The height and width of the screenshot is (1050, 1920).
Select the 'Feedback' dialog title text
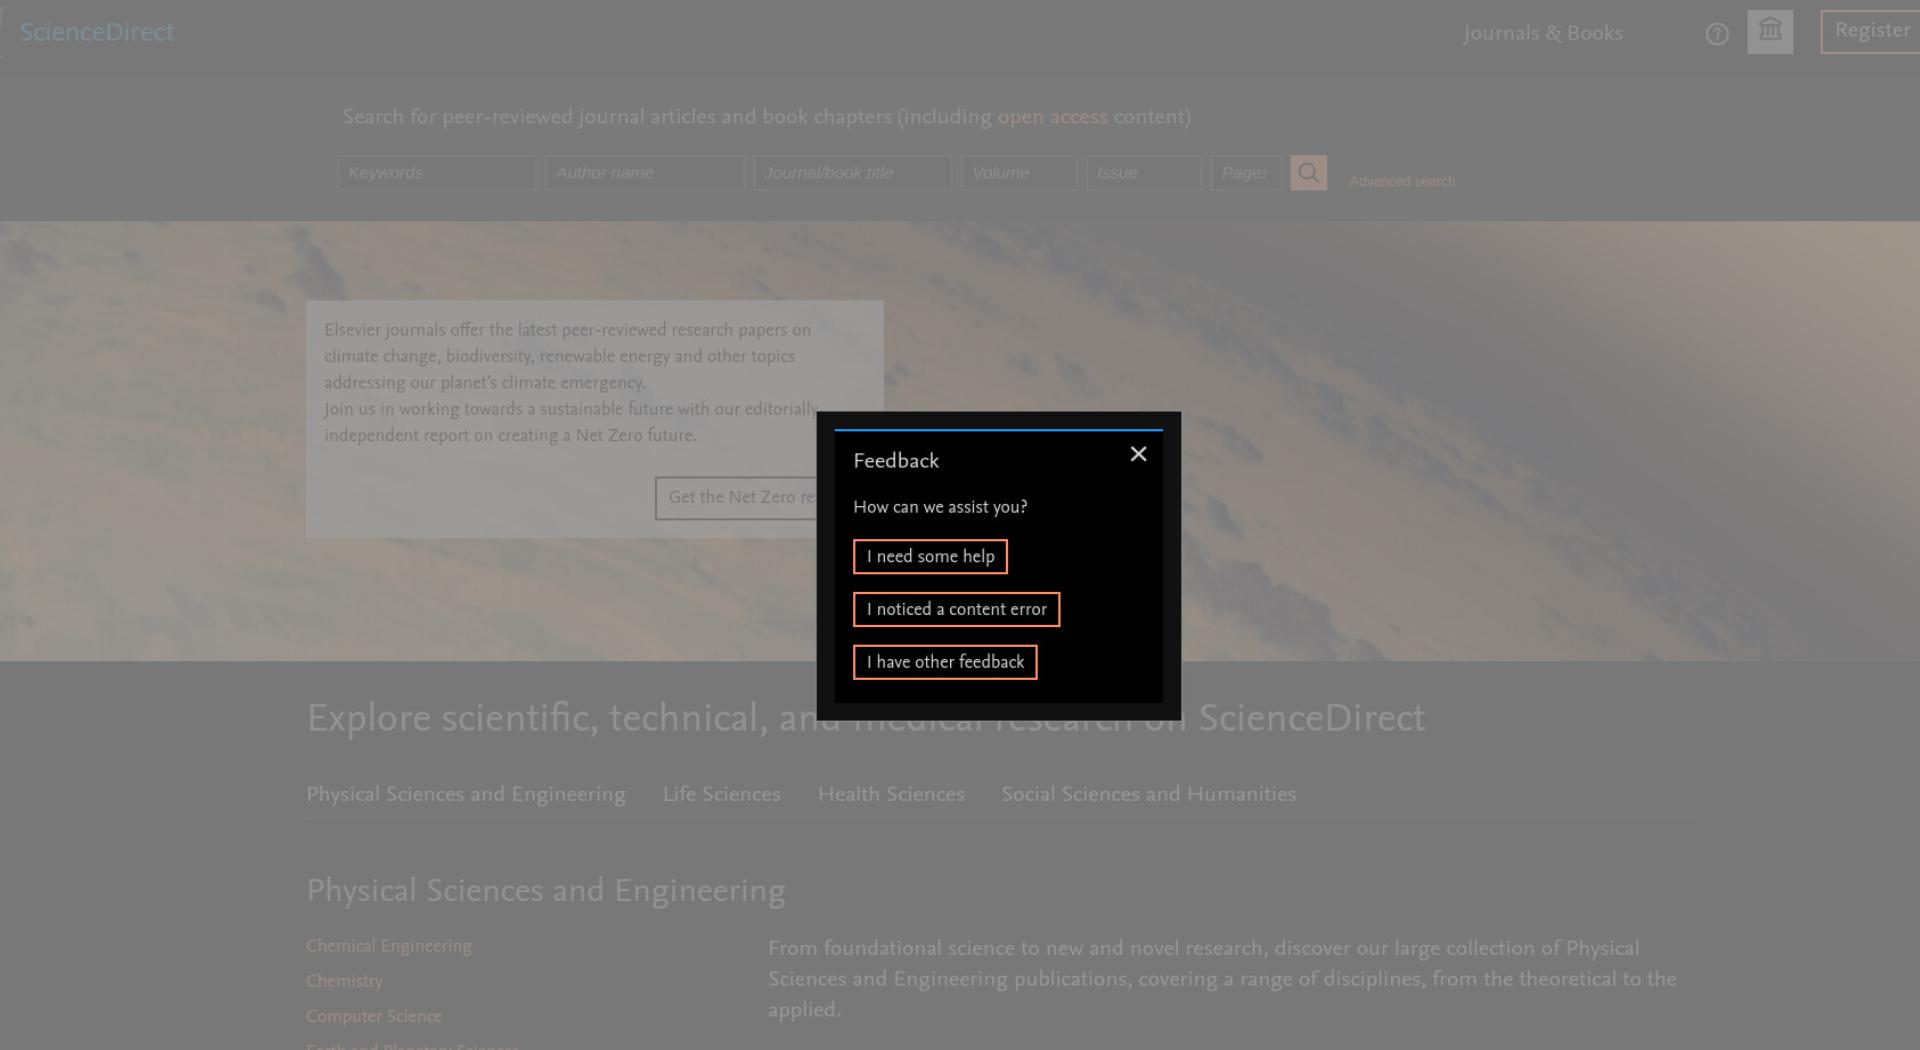tap(896, 461)
